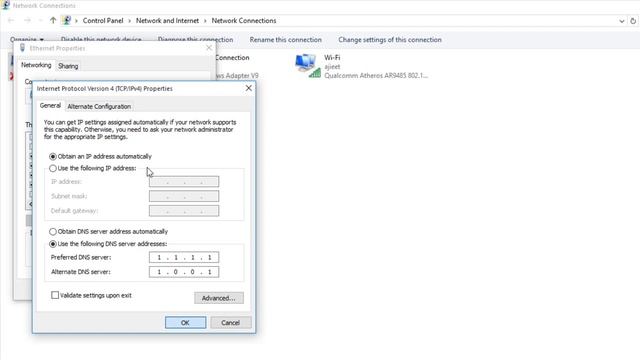Click the Network Connections title bar icon
This screenshot has height=360, width=640.
click(6, 5)
